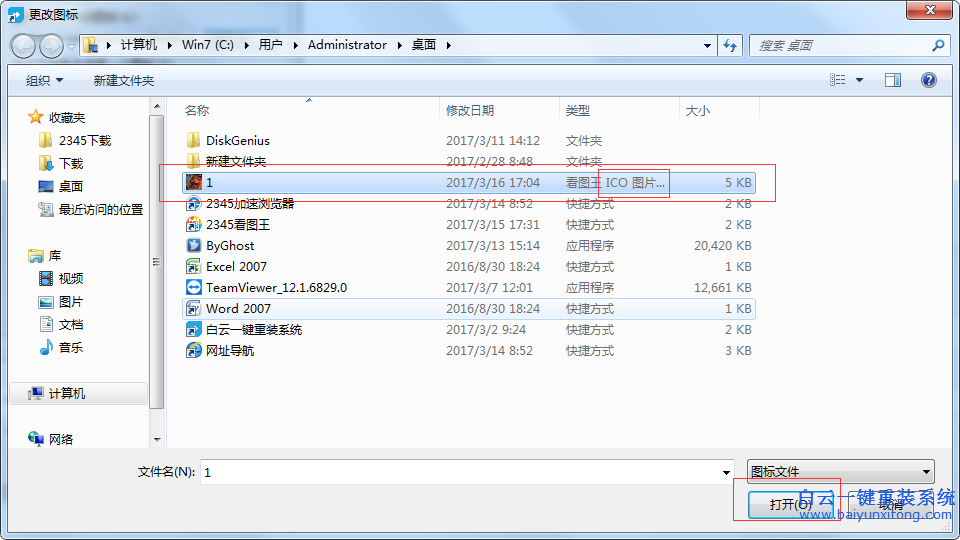Select the Excel 2007 shortcut icon
The width and height of the screenshot is (960, 540).
pyautogui.click(x=193, y=266)
